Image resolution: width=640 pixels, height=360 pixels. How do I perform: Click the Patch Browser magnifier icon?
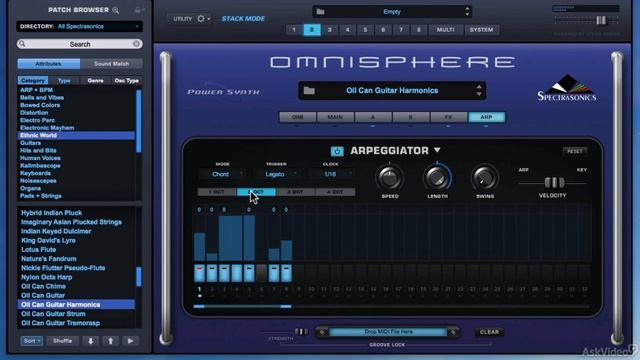pyautogui.click(x=116, y=10)
